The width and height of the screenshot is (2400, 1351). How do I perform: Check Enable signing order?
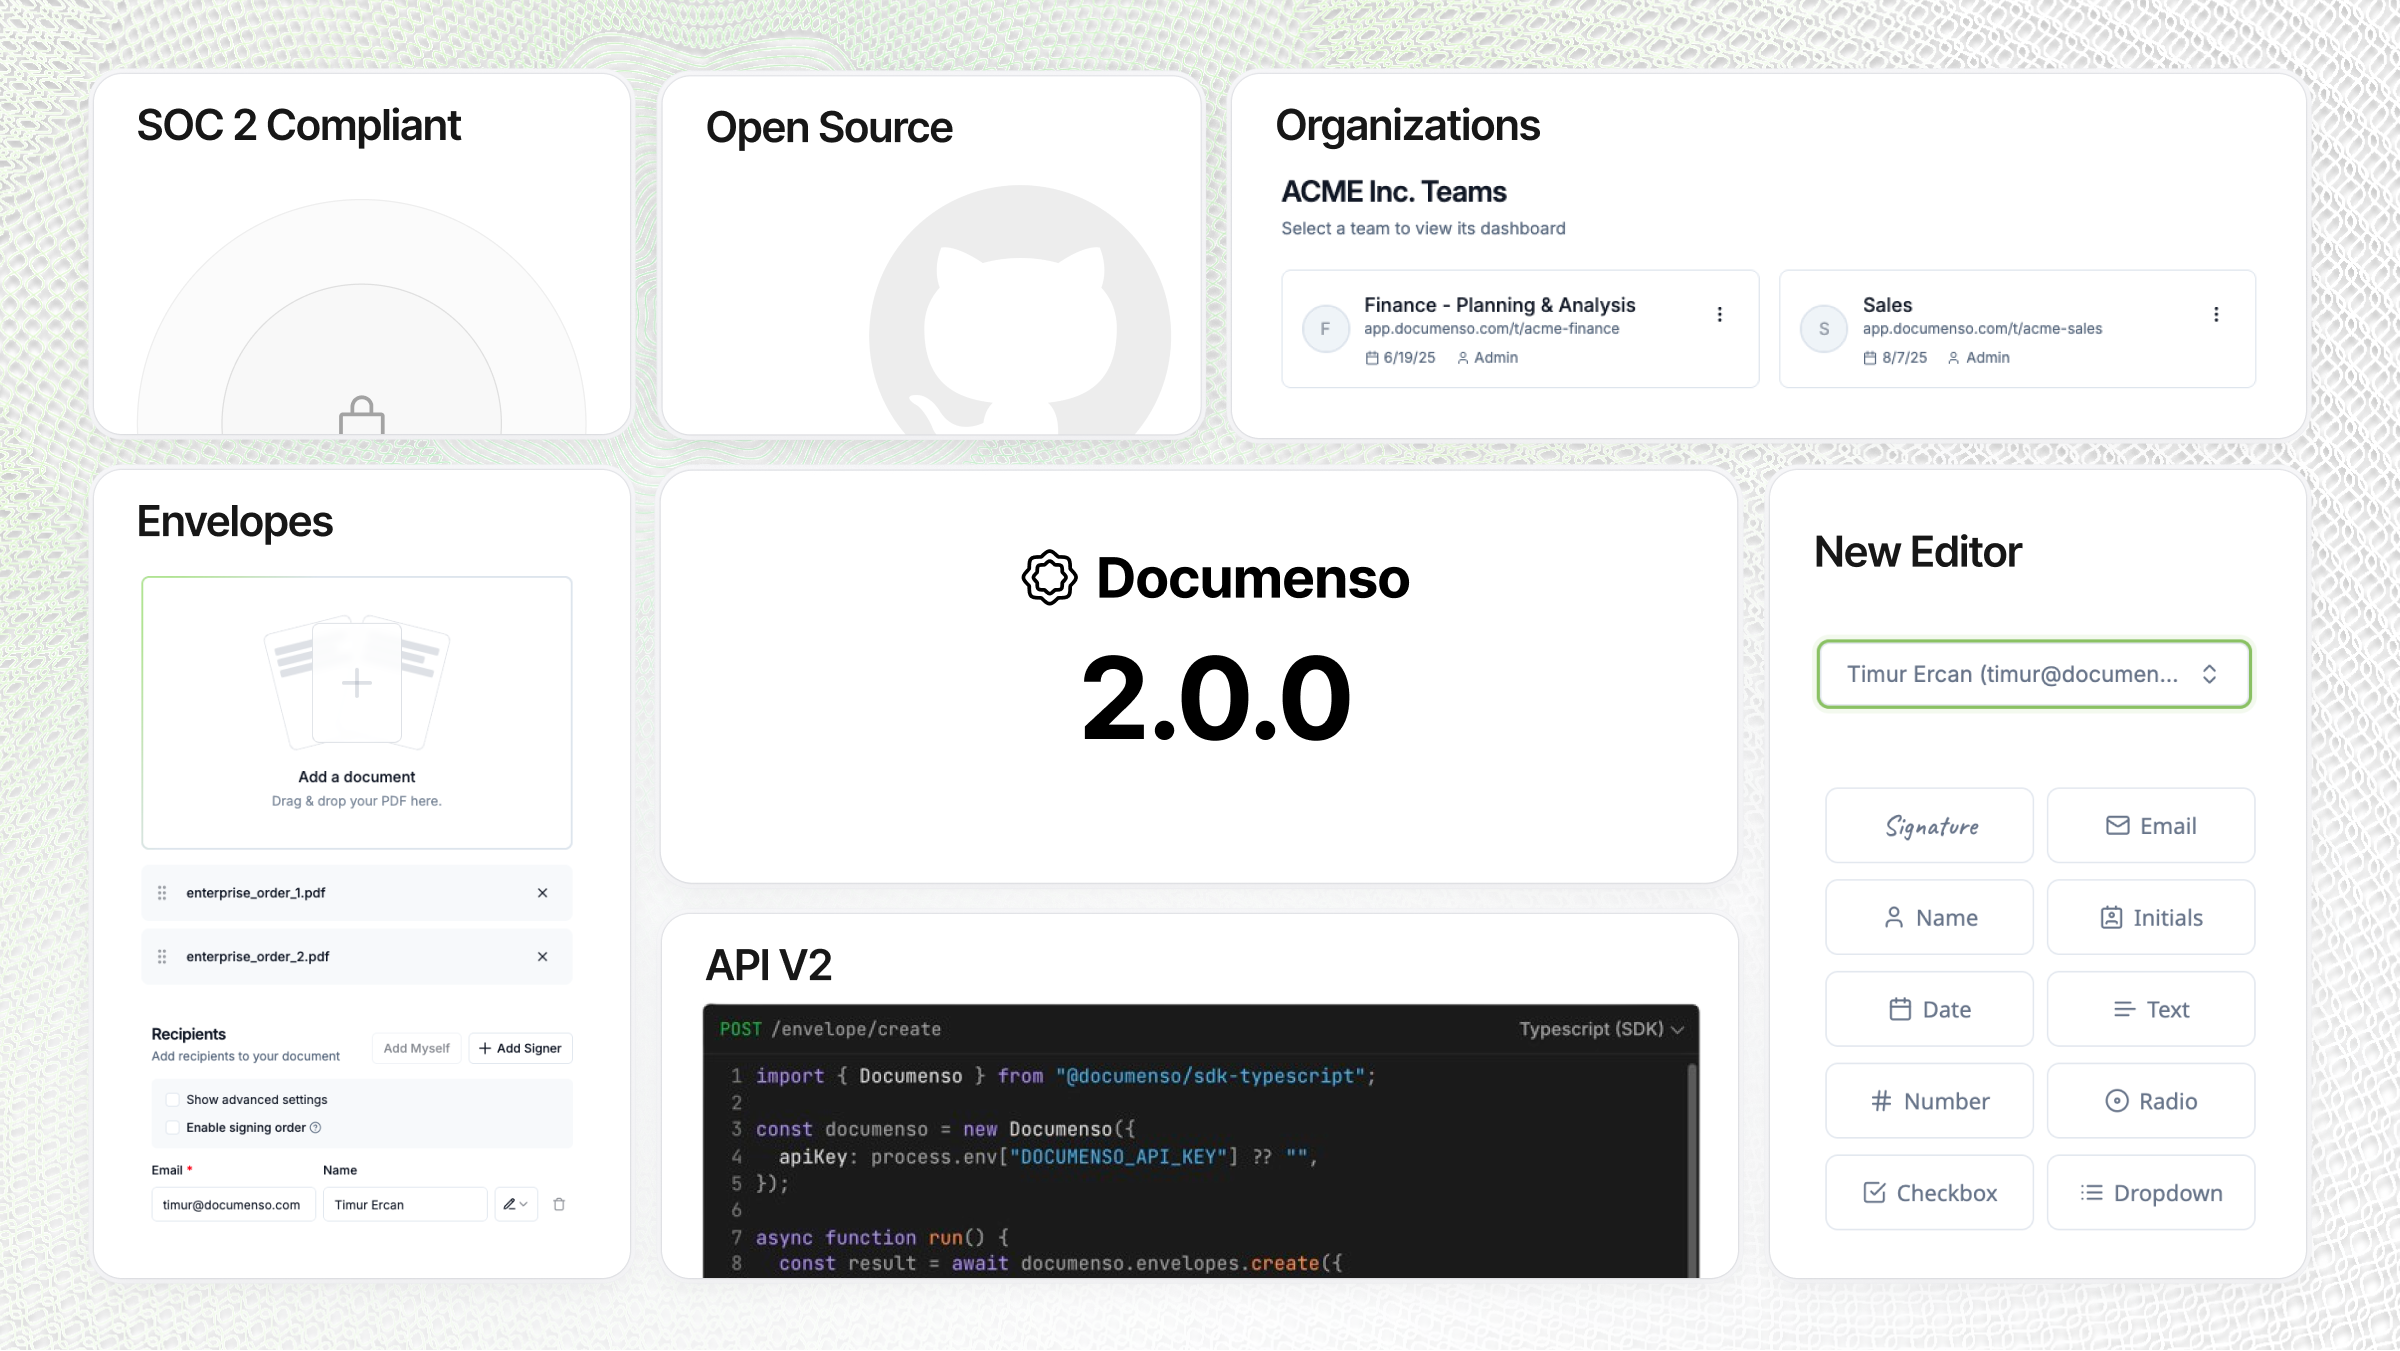click(x=172, y=1127)
